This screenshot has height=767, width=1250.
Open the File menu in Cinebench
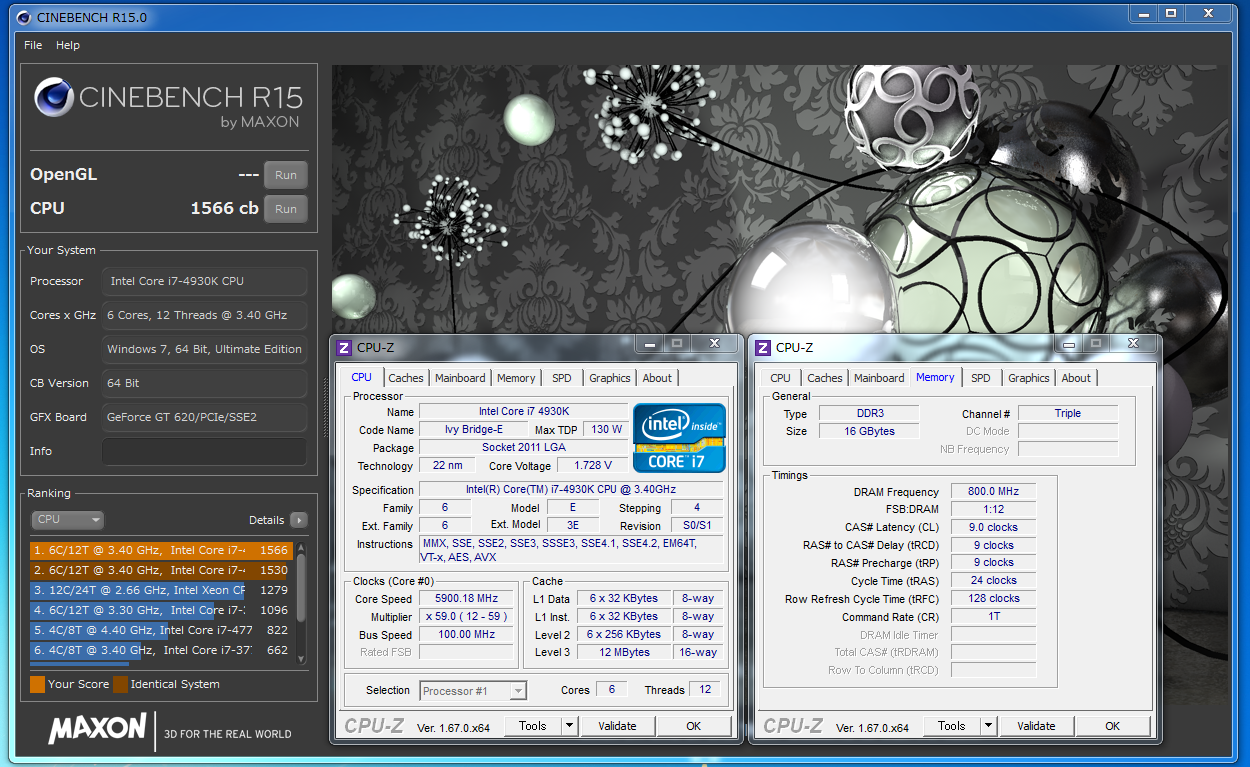tap(33, 45)
